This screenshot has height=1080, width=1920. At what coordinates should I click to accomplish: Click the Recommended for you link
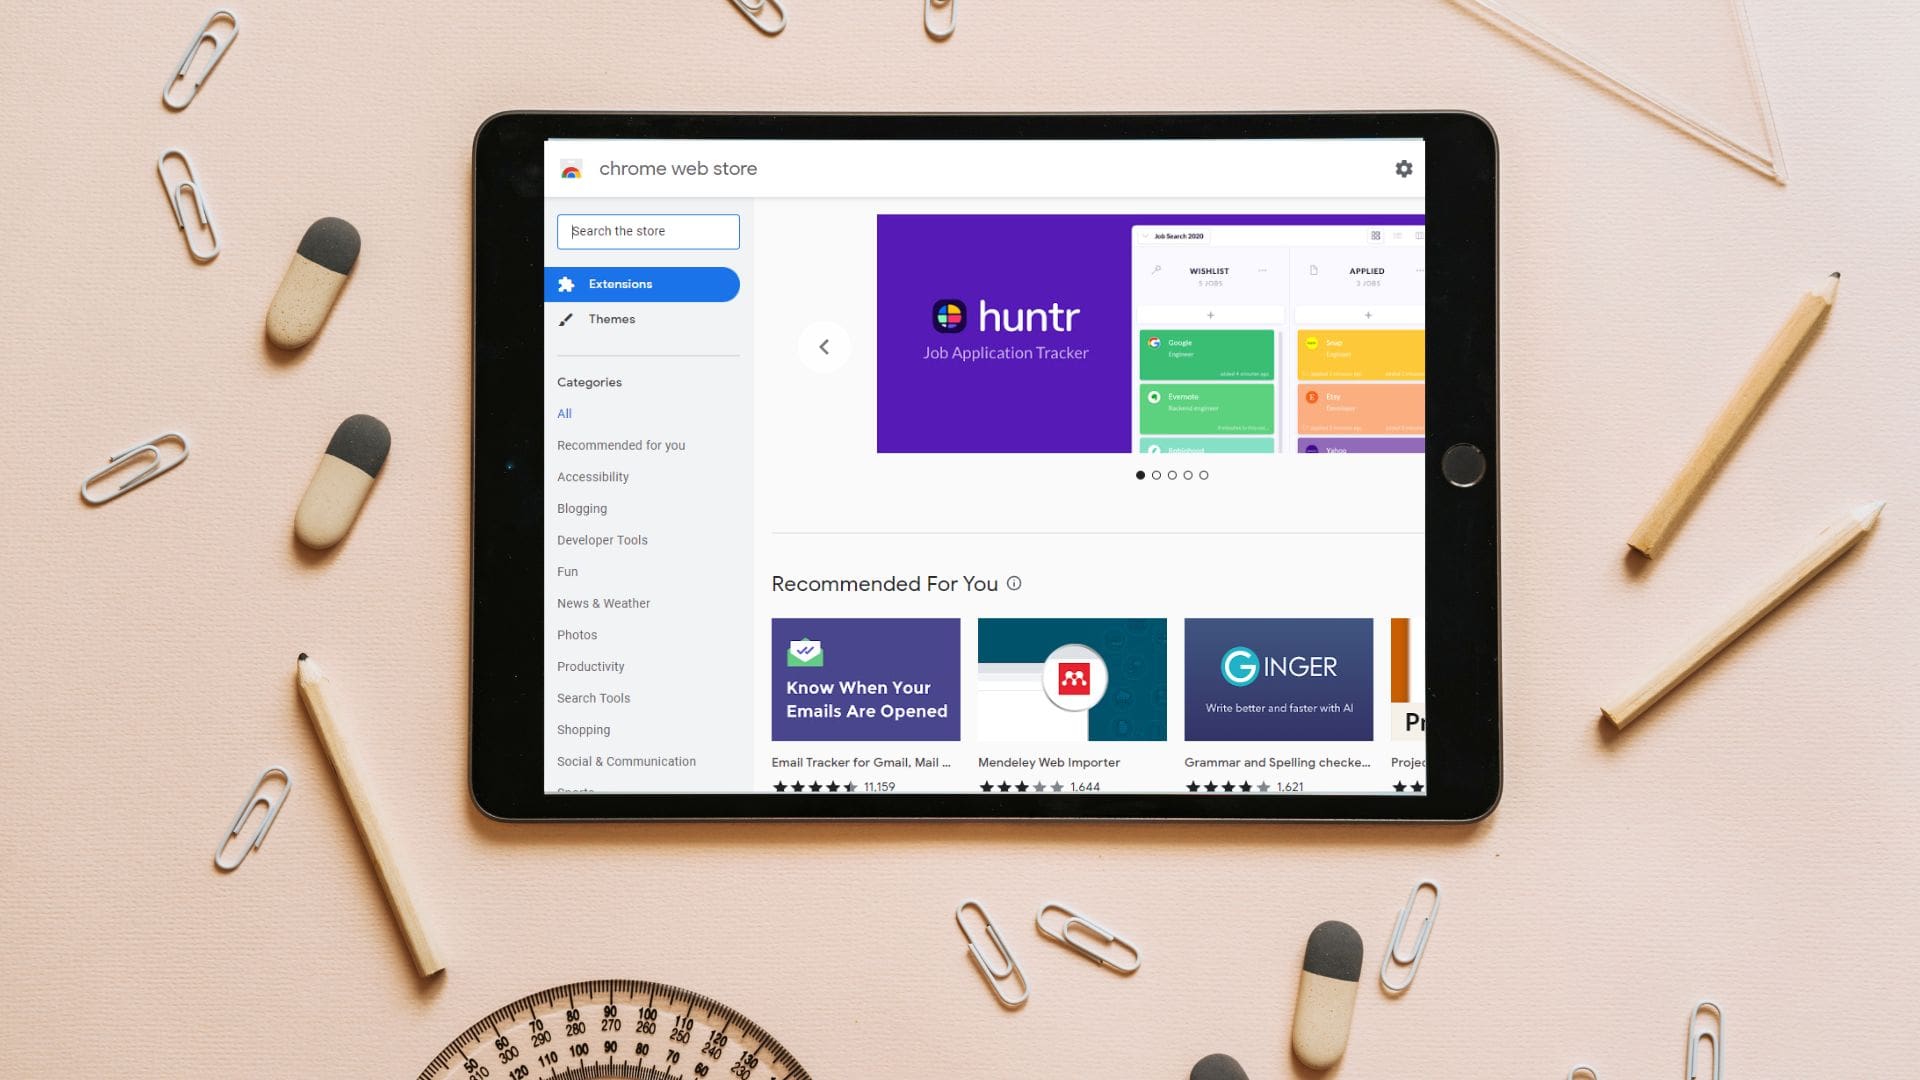[x=620, y=444]
